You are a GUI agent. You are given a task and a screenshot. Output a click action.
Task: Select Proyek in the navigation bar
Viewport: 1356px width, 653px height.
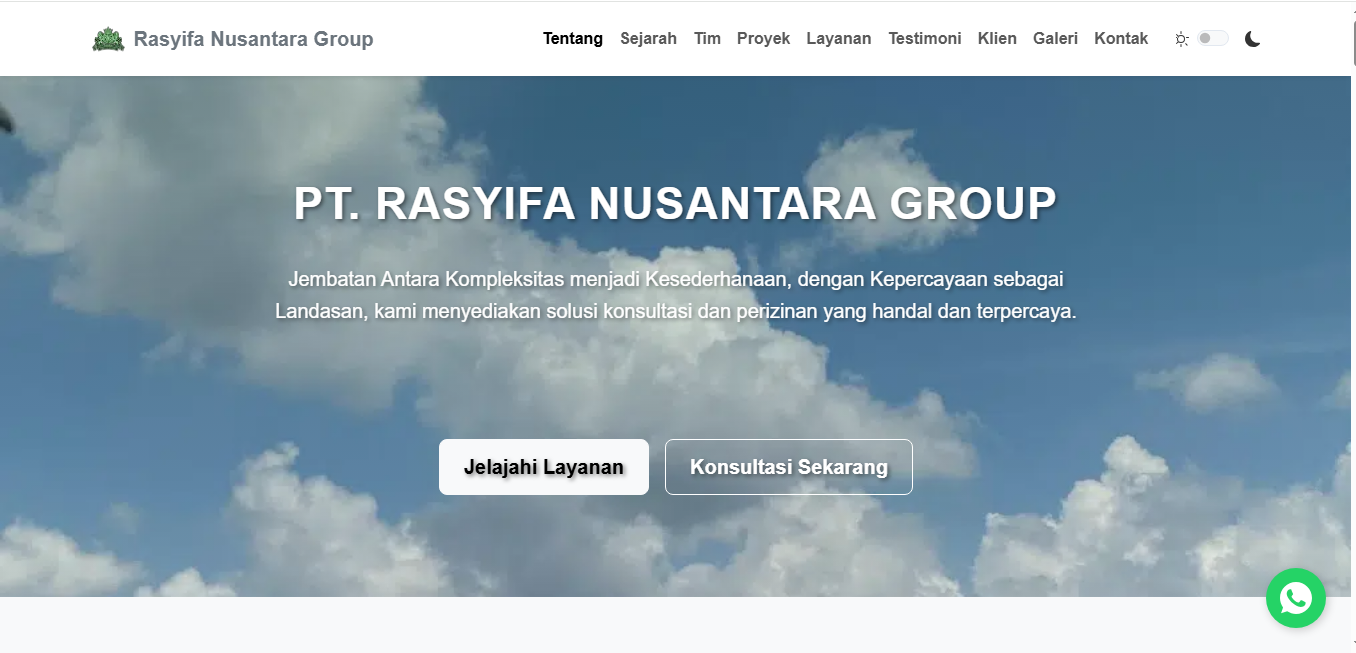coord(763,39)
